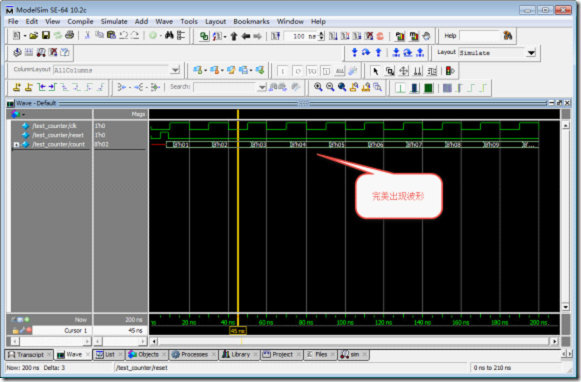
Task: Increase run length with the stepper arrow
Action: coord(321,34)
